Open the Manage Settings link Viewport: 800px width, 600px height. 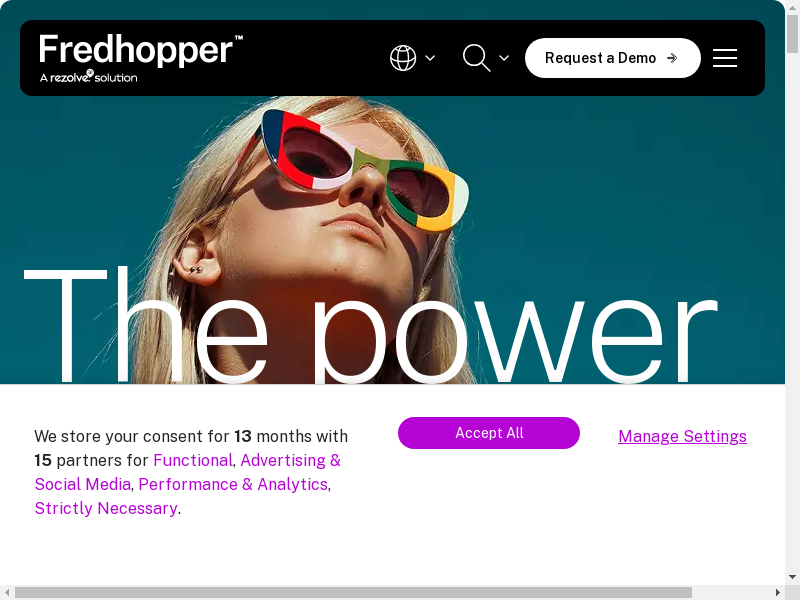(x=682, y=436)
